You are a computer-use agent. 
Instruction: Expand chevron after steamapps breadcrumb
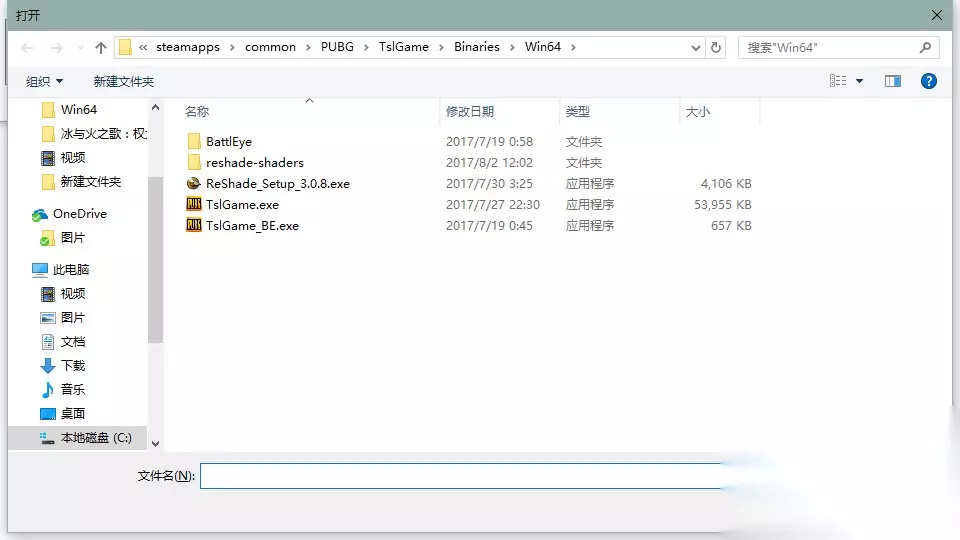coord(232,47)
